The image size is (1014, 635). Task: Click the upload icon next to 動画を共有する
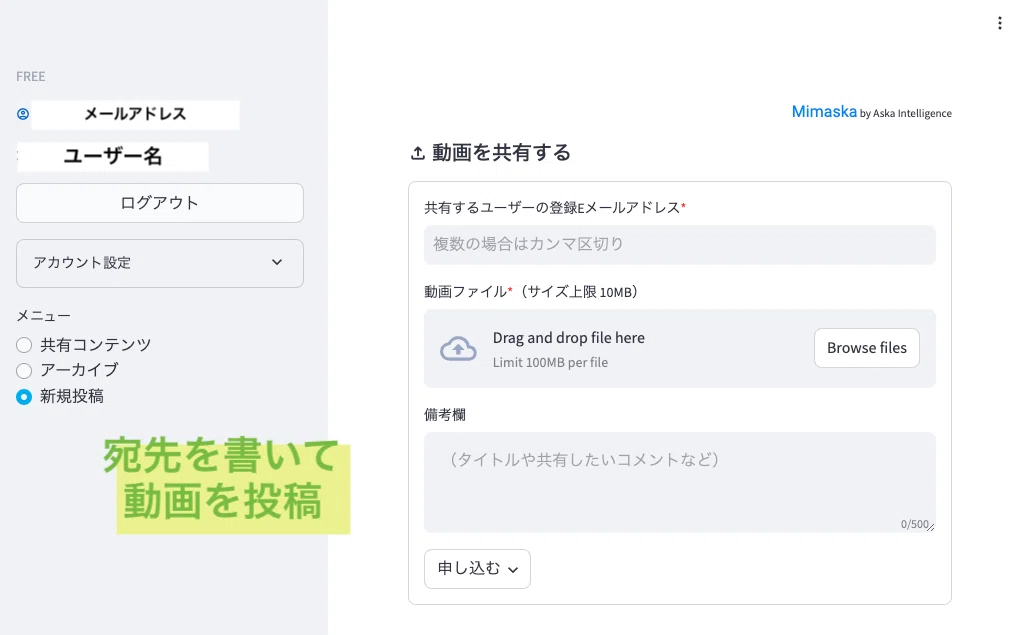tap(418, 153)
